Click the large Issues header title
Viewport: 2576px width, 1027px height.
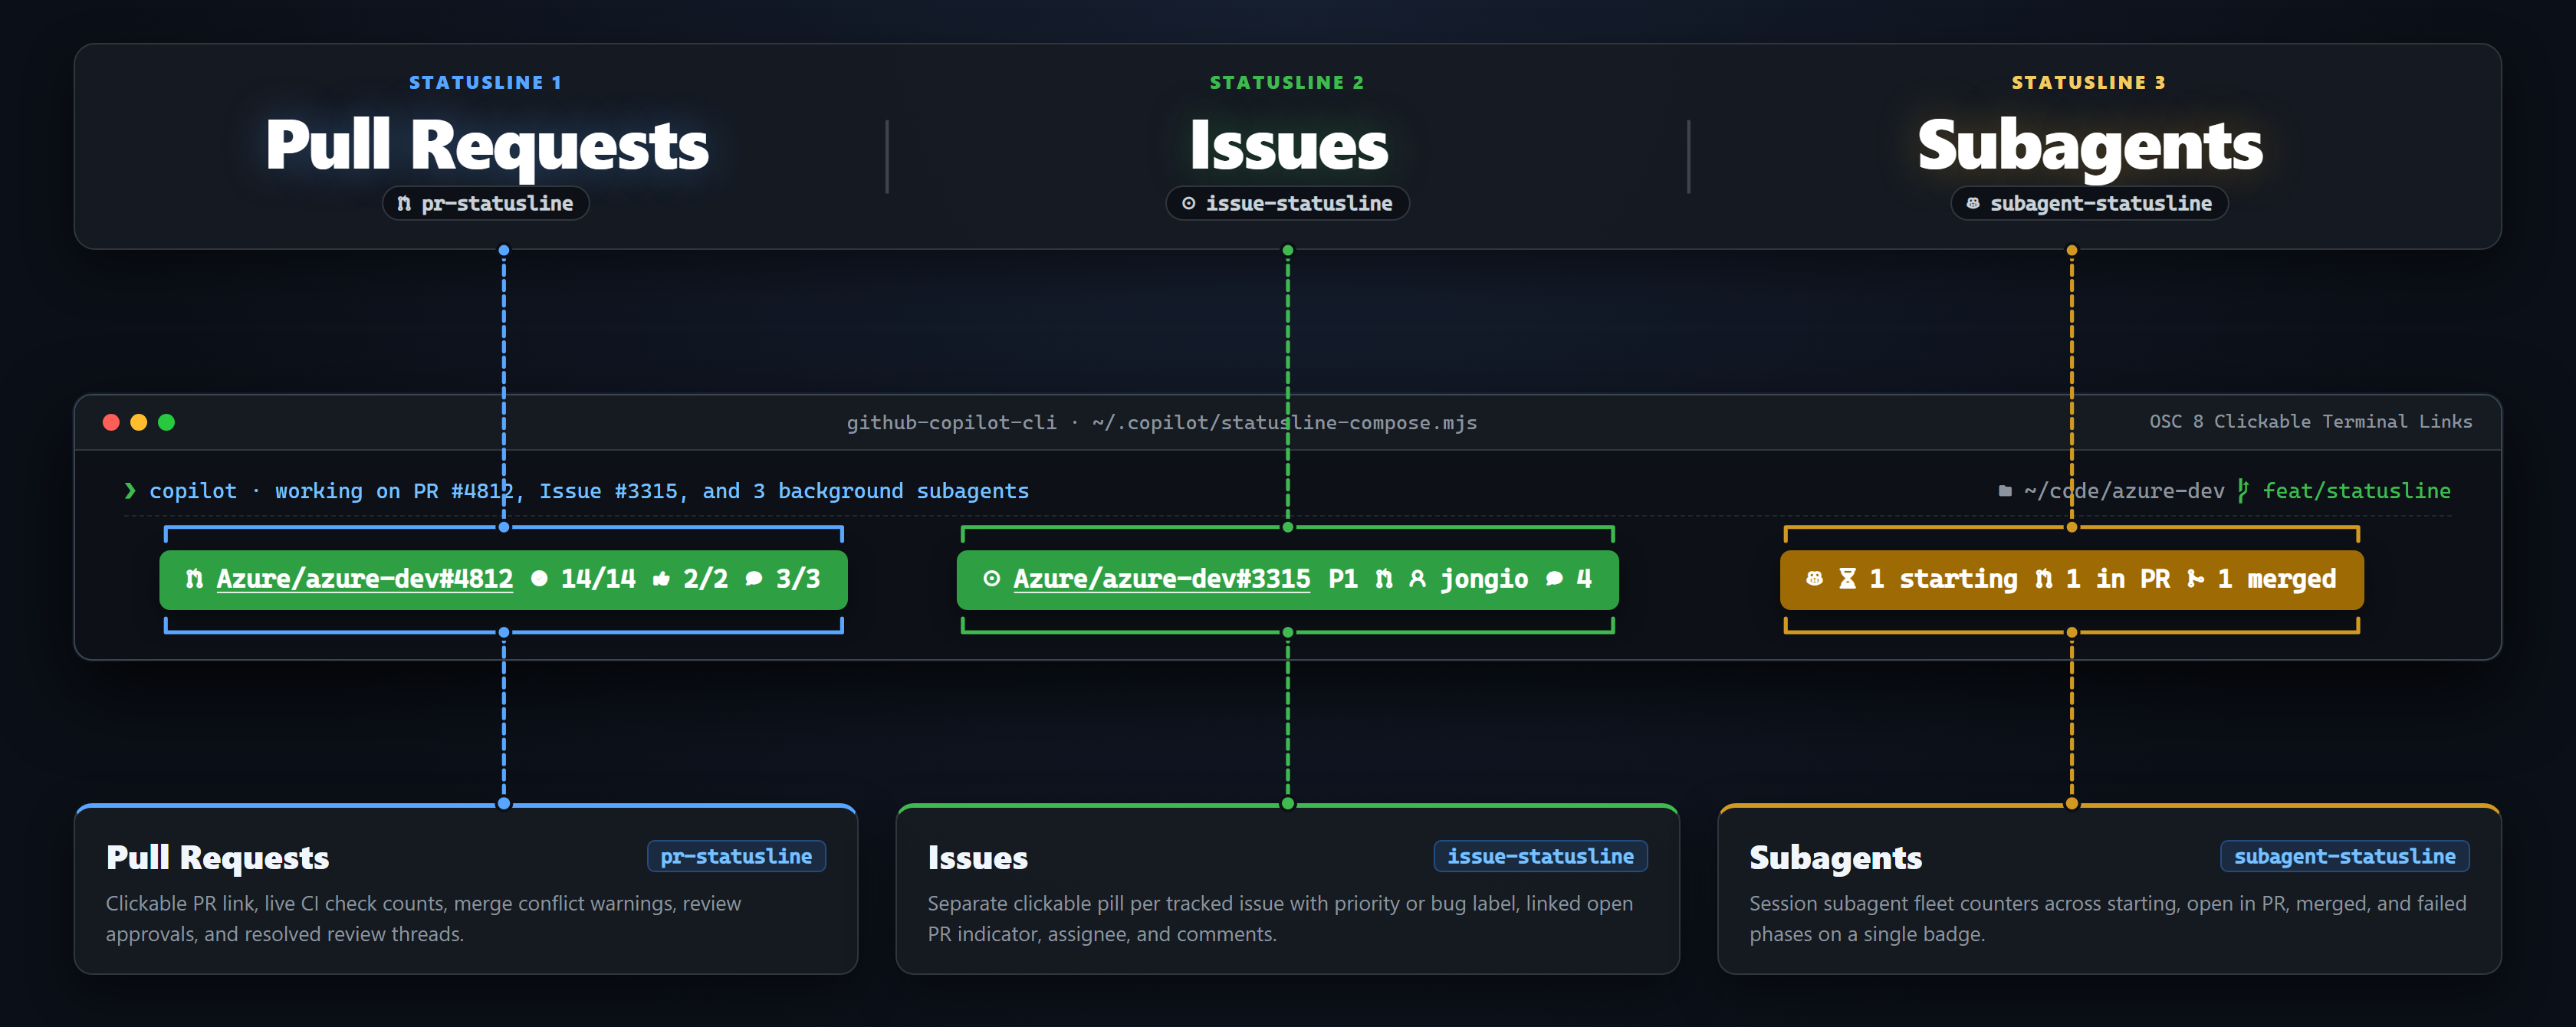[1288, 146]
